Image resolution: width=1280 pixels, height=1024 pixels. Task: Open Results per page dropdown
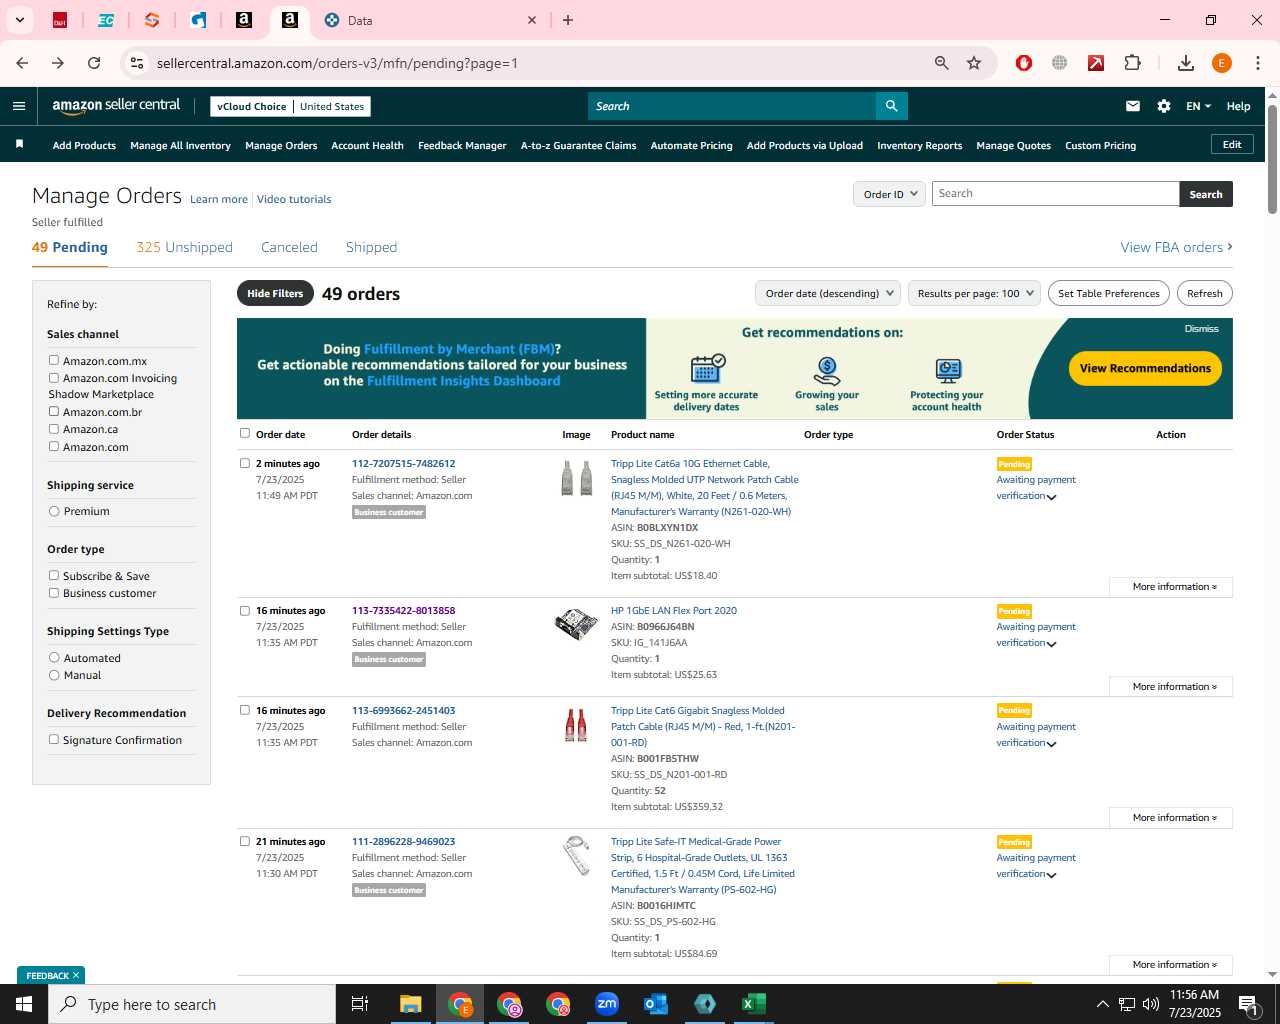pyautogui.click(x=974, y=293)
